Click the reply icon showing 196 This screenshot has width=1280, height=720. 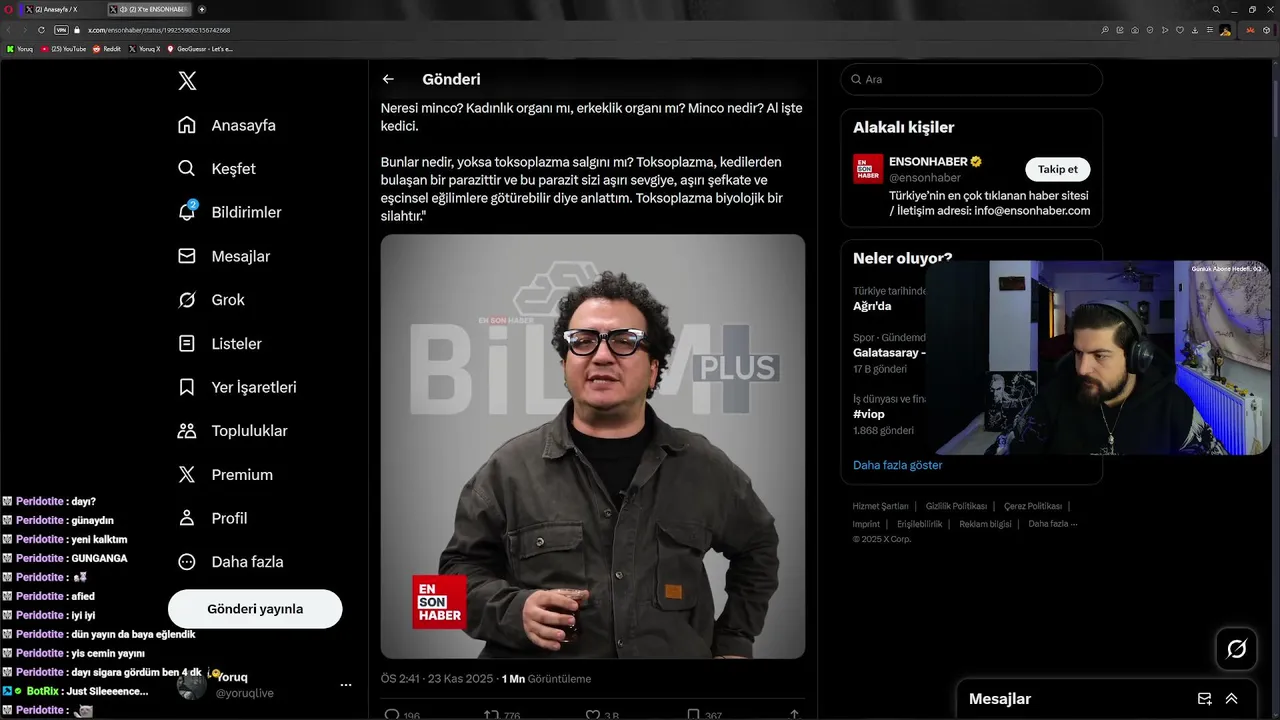coord(392,714)
